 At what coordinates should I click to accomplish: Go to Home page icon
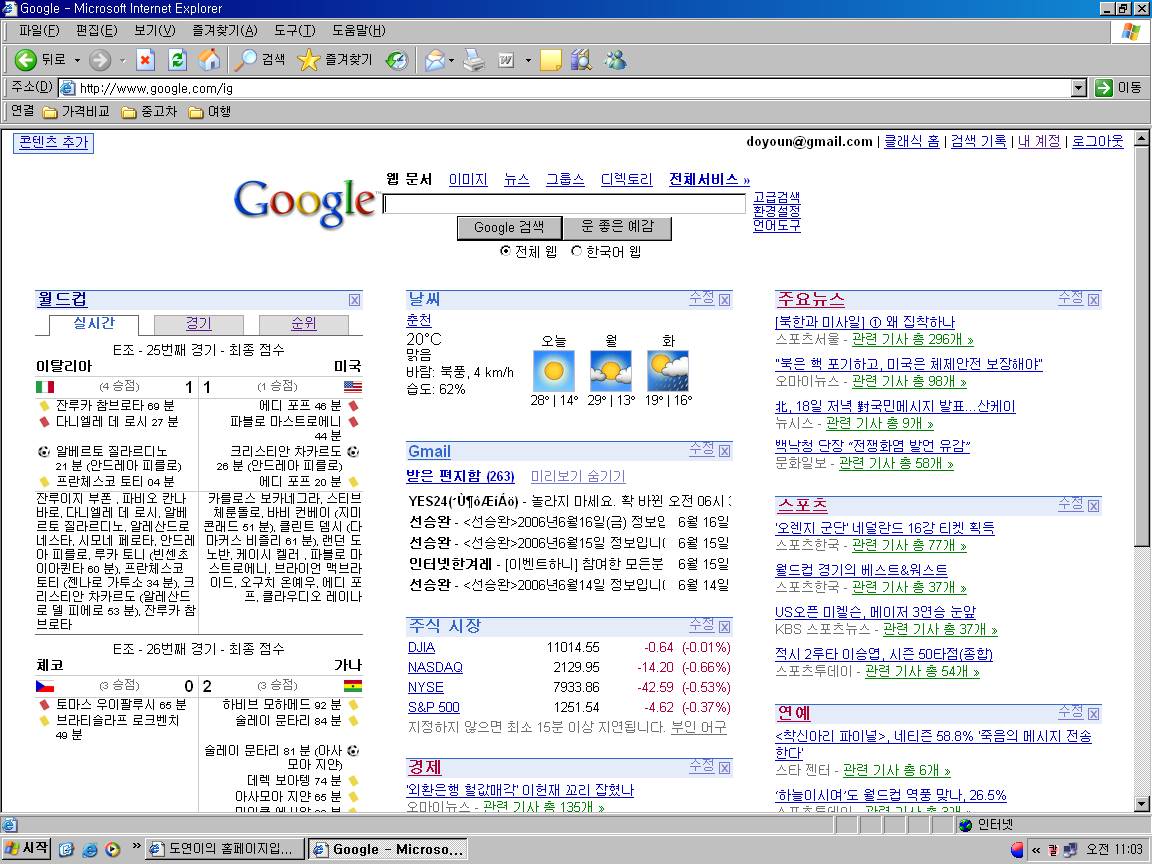pos(209,60)
